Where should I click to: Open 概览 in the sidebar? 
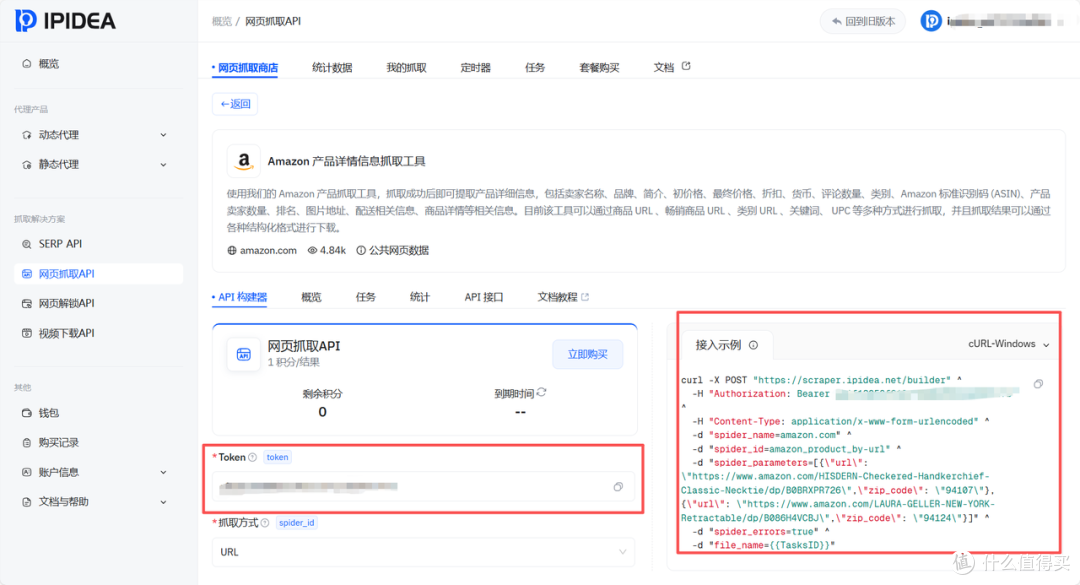pyautogui.click(x=48, y=63)
